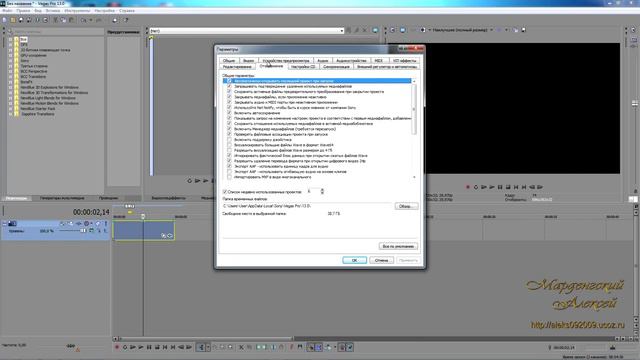Screen dimensions: 640x360
Task: Click the Undo icon in main toolbar
Action: (x=84, y=20)
